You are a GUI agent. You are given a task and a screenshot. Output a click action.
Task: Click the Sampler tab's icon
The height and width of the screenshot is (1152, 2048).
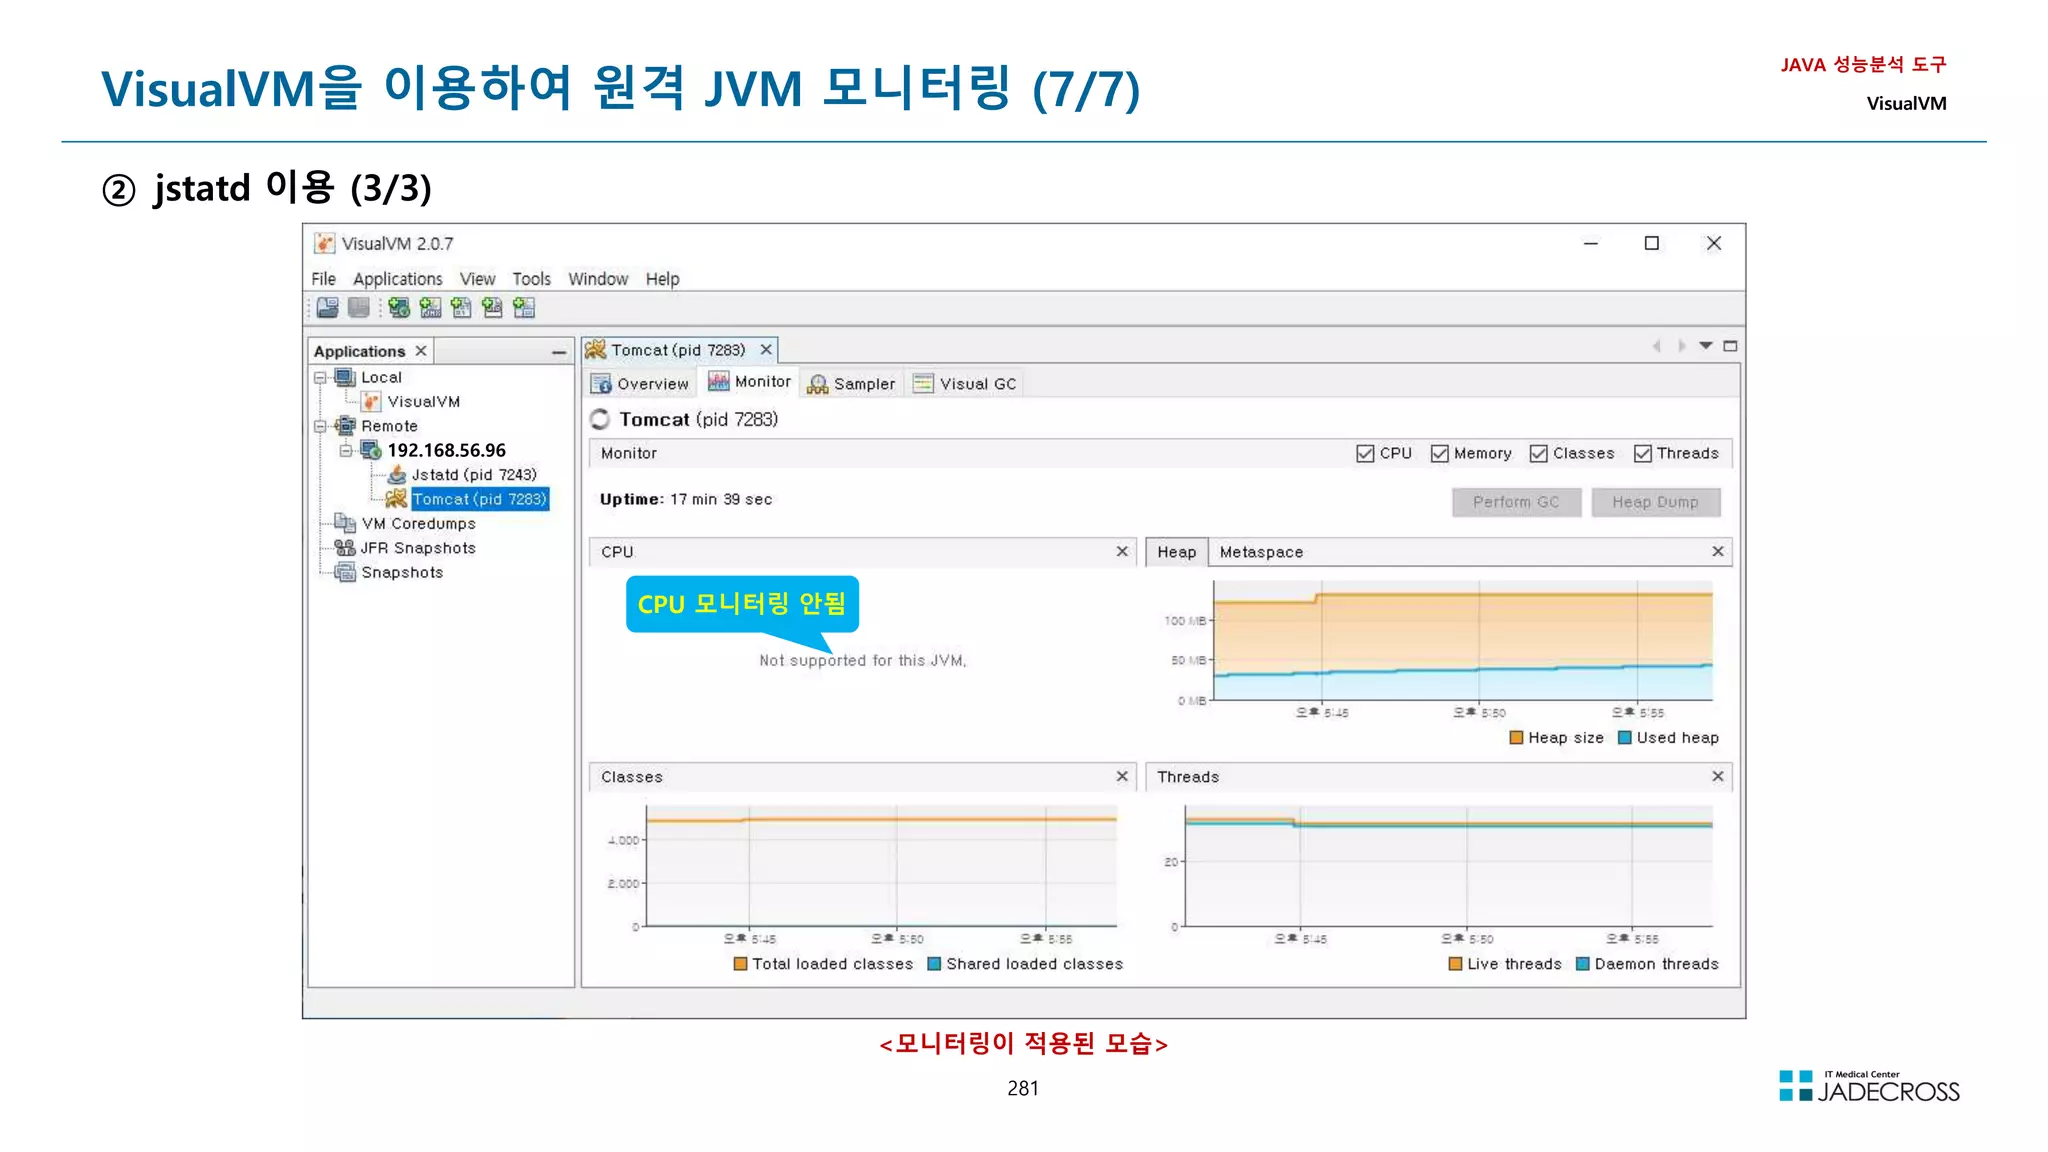tap(818, 384)
